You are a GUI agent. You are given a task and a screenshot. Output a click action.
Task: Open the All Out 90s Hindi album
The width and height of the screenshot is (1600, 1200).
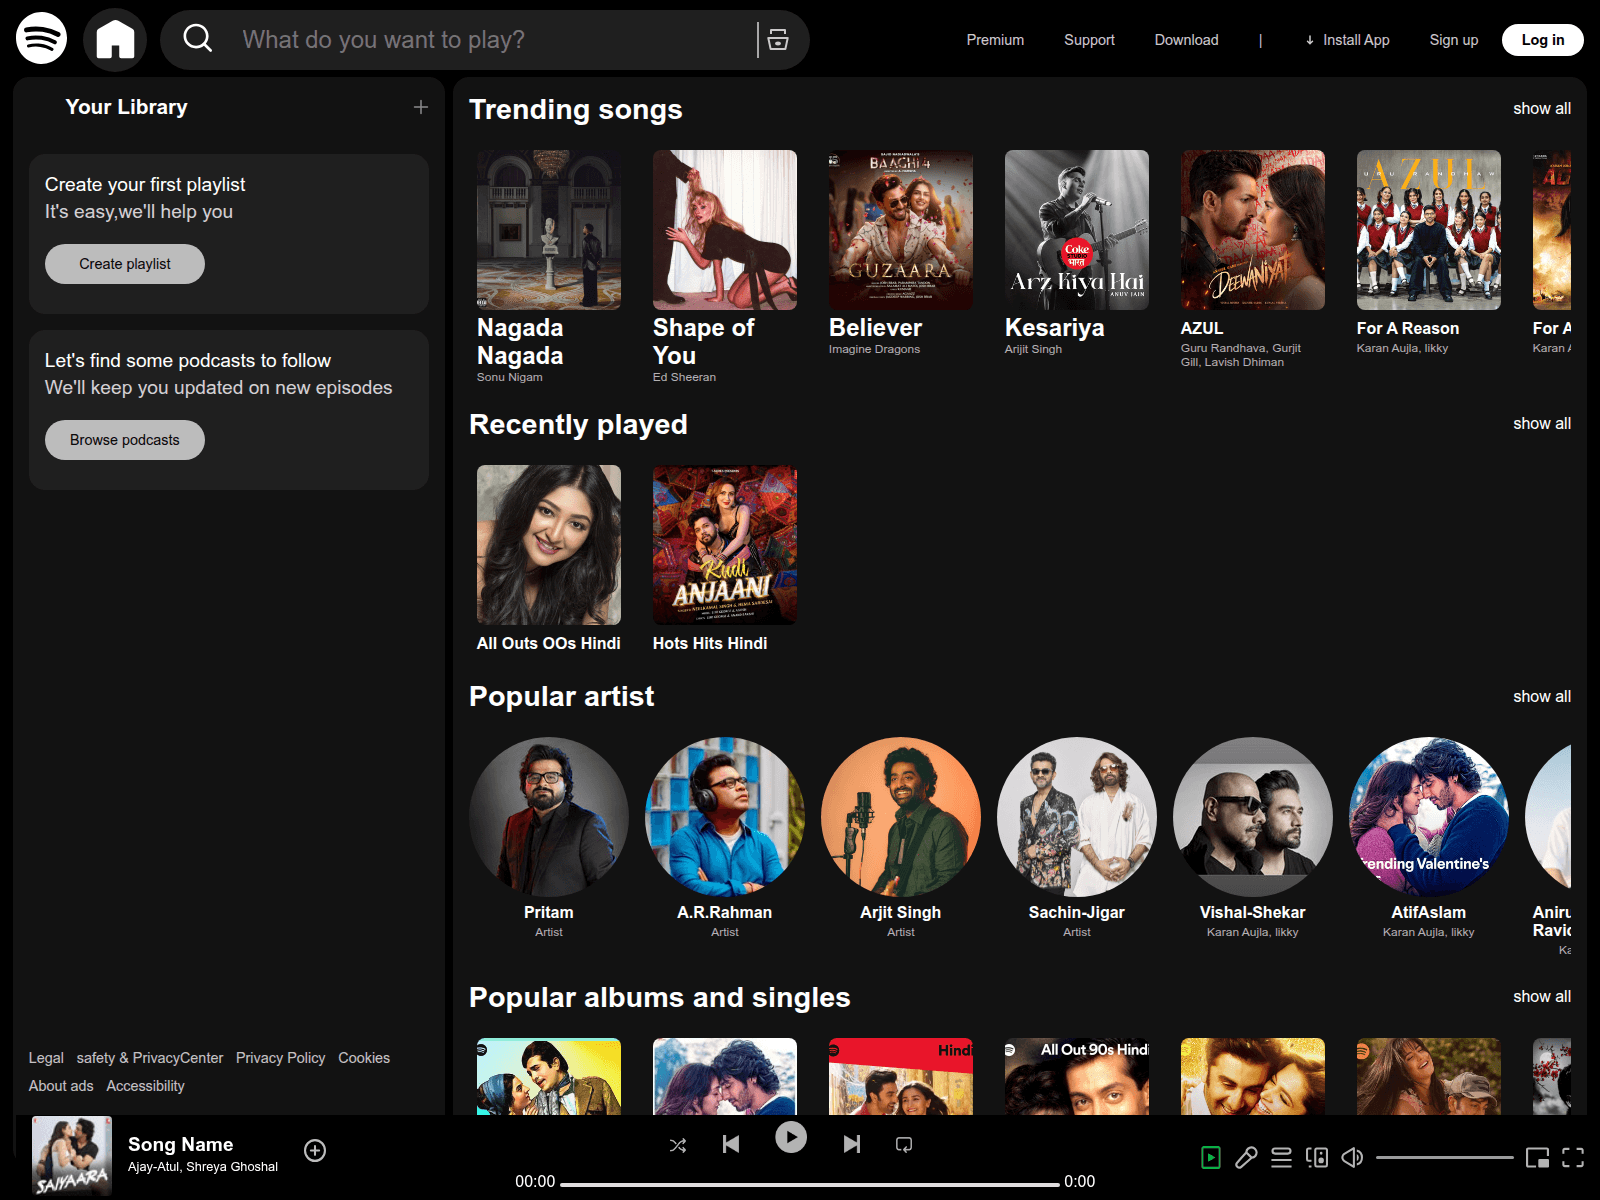pyautogui.click(x=1077, y=1076)
